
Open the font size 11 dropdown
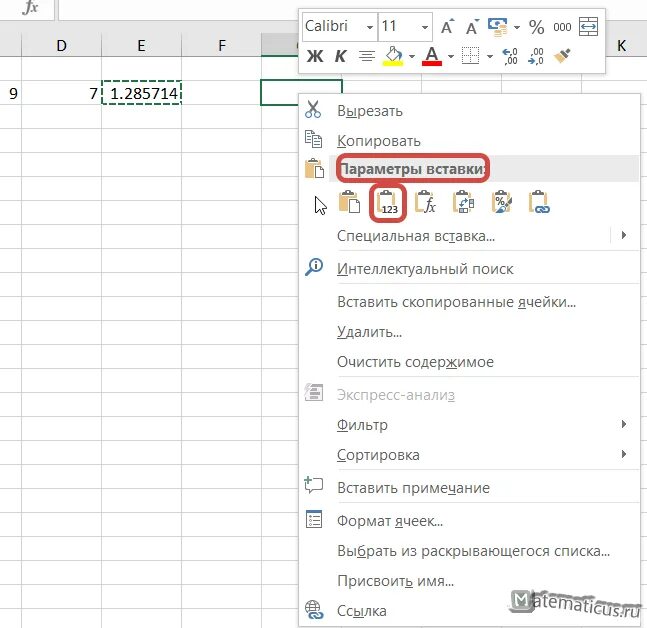tap(425, 27)
